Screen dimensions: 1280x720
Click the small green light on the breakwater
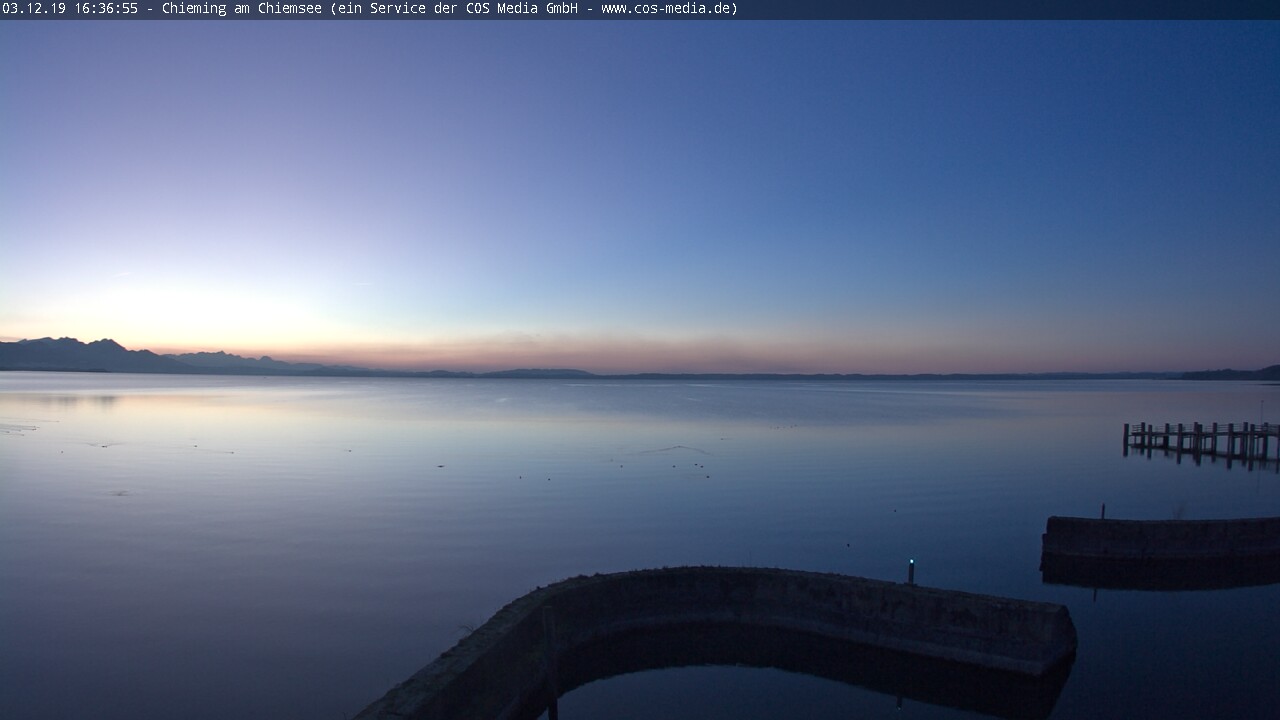tap(911, 564)
